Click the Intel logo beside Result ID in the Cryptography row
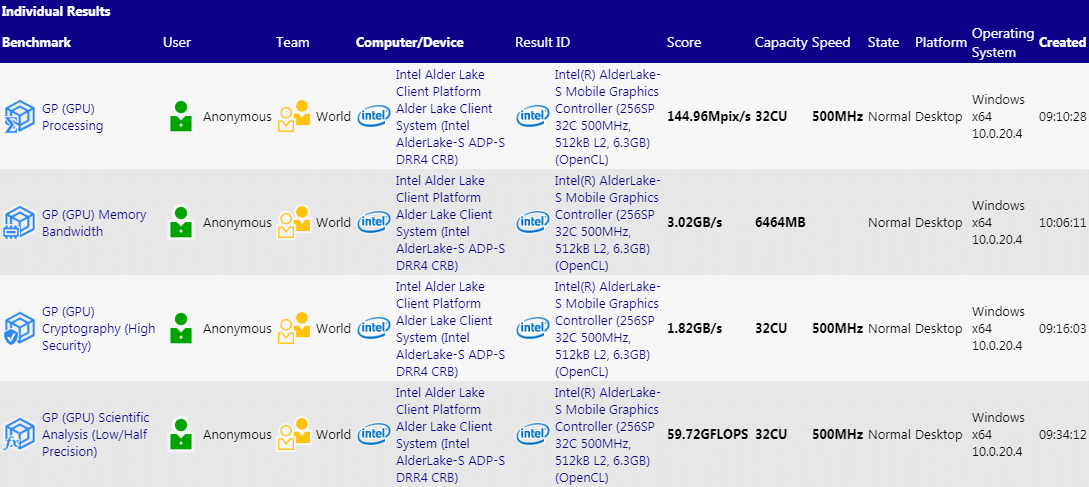 click(533, 329)
